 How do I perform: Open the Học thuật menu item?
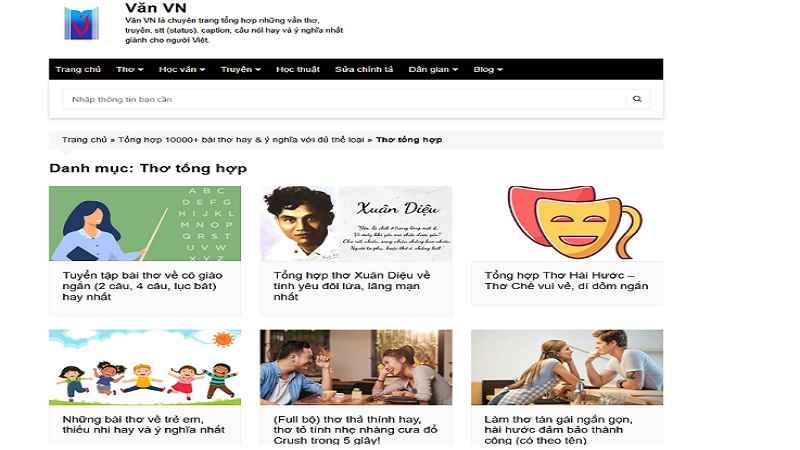pos(297,69)
